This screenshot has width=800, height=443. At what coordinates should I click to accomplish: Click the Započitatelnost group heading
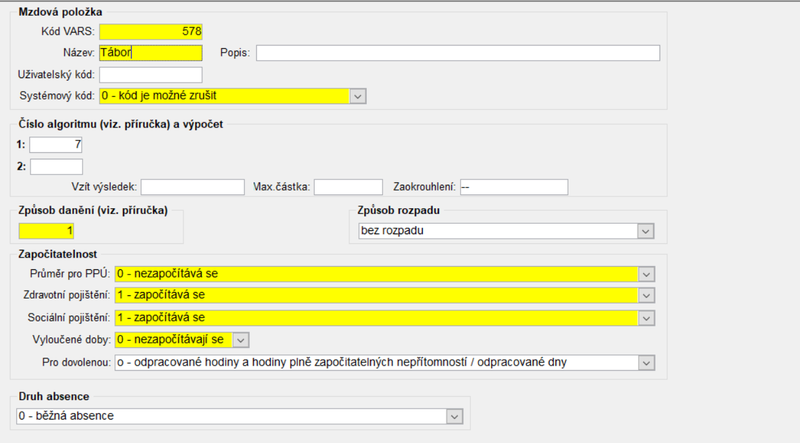pyautogui.click(x=58, y=254)
